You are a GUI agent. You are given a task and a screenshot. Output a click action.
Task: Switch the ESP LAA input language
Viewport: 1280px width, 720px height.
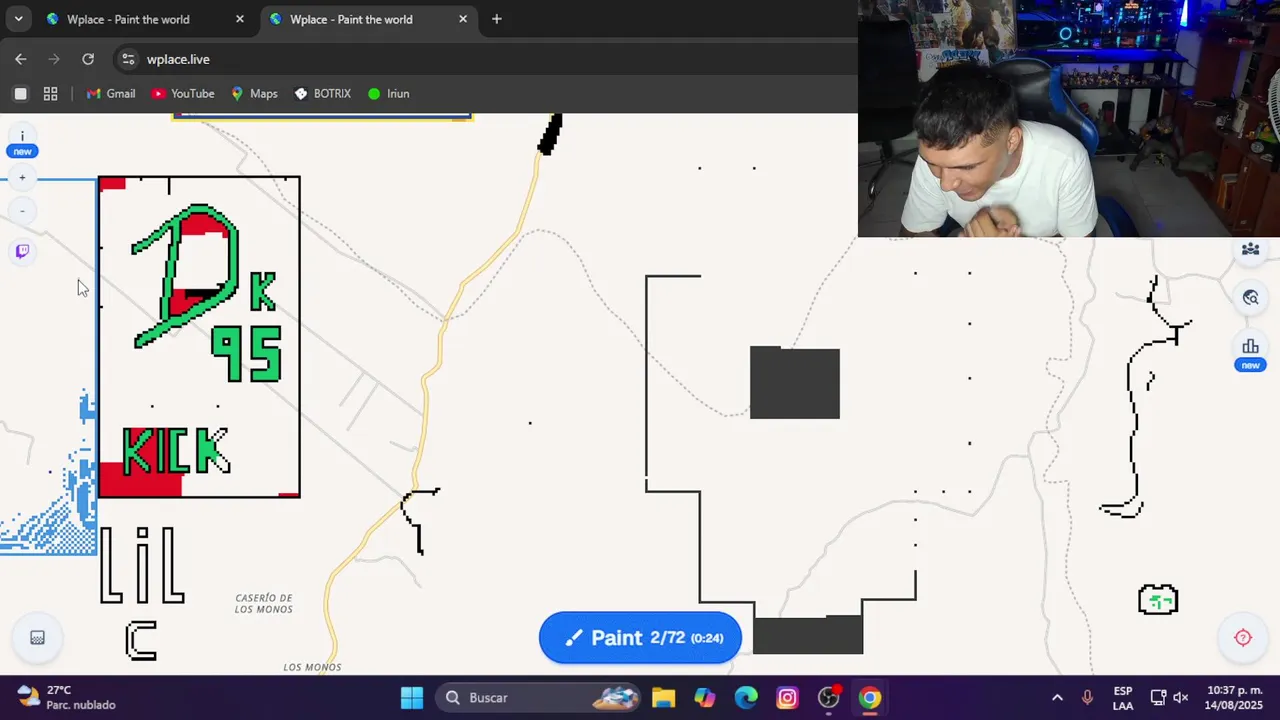(1123, 698)
